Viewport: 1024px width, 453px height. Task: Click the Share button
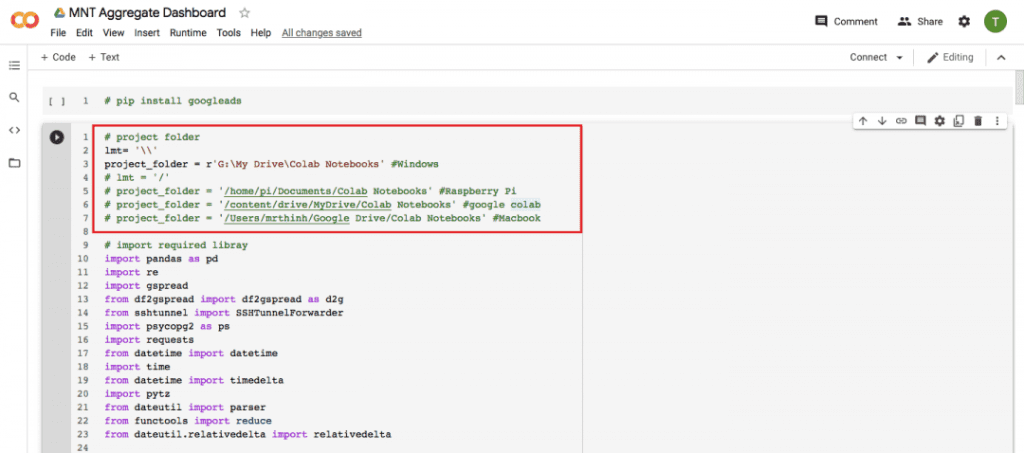[920, 22]
